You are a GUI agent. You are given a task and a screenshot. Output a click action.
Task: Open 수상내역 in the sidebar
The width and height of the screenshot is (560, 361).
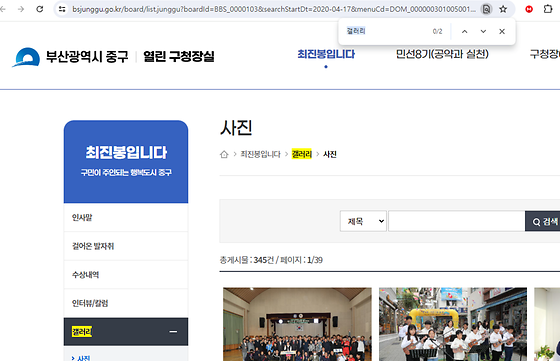(x=126, y=275)
